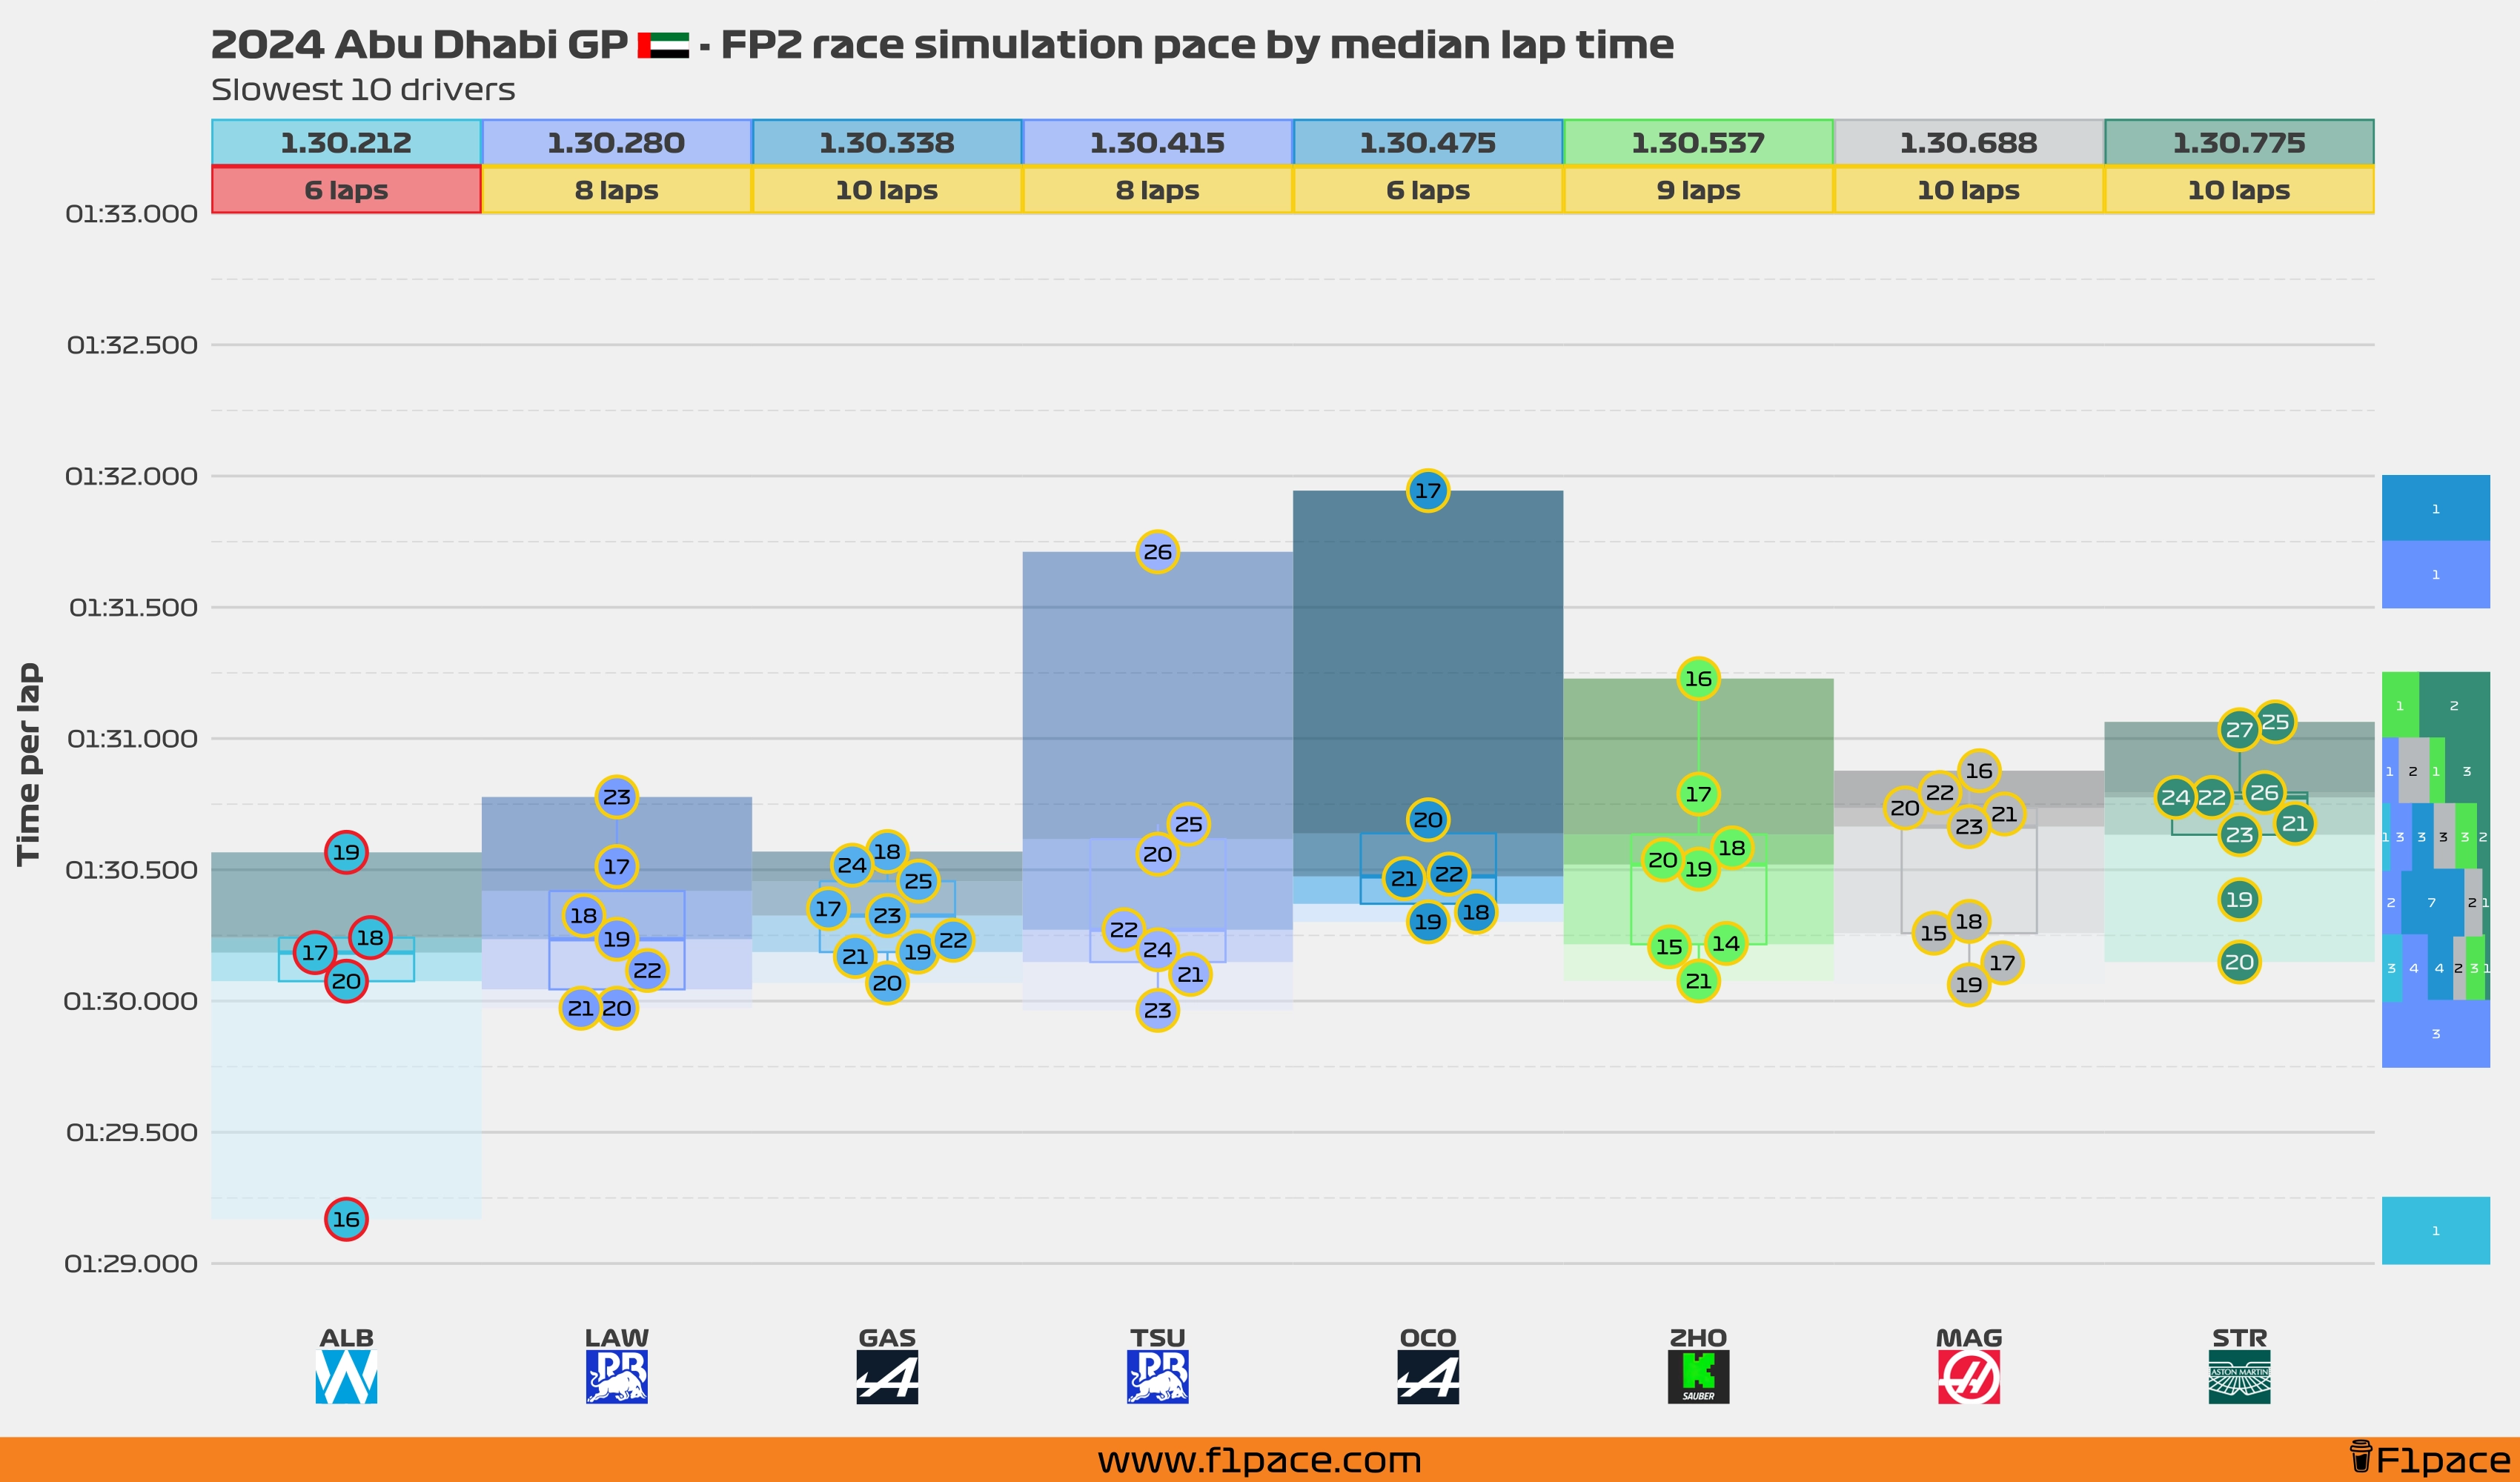Click the ALB driver label
This screenshot has height=1482, width=2520.
[x=346, y=1337]
